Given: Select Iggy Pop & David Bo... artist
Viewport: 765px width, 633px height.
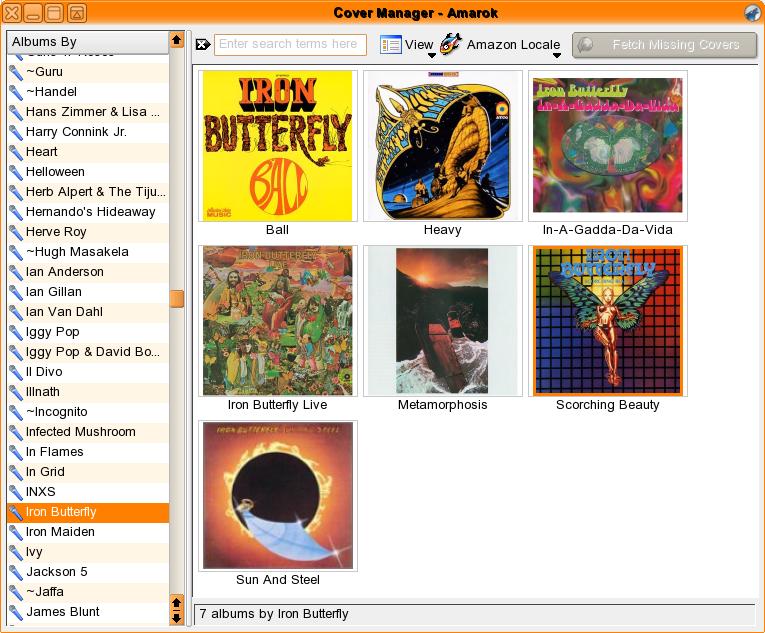Looking at the screenshot, I should tap(88, 352).
